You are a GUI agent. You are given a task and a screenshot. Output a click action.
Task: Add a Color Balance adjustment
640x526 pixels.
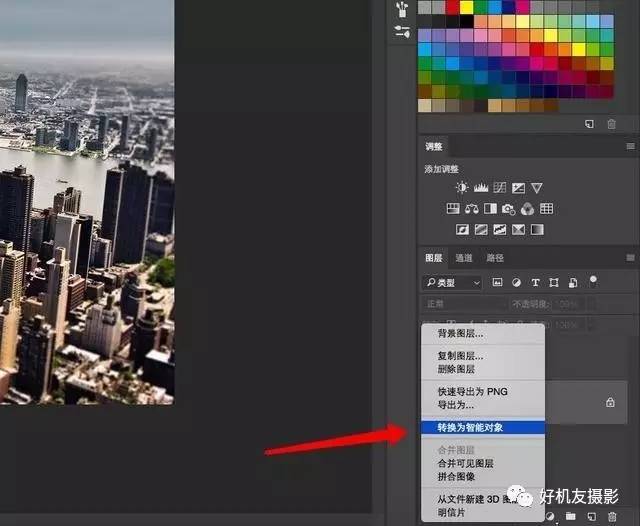point(472,209)
